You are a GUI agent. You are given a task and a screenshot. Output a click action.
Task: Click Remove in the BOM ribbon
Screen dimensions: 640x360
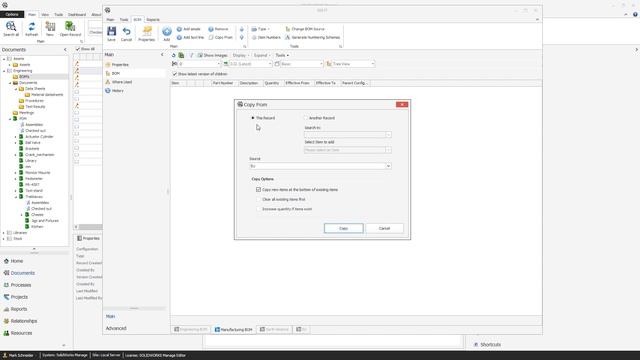[218, 29]
